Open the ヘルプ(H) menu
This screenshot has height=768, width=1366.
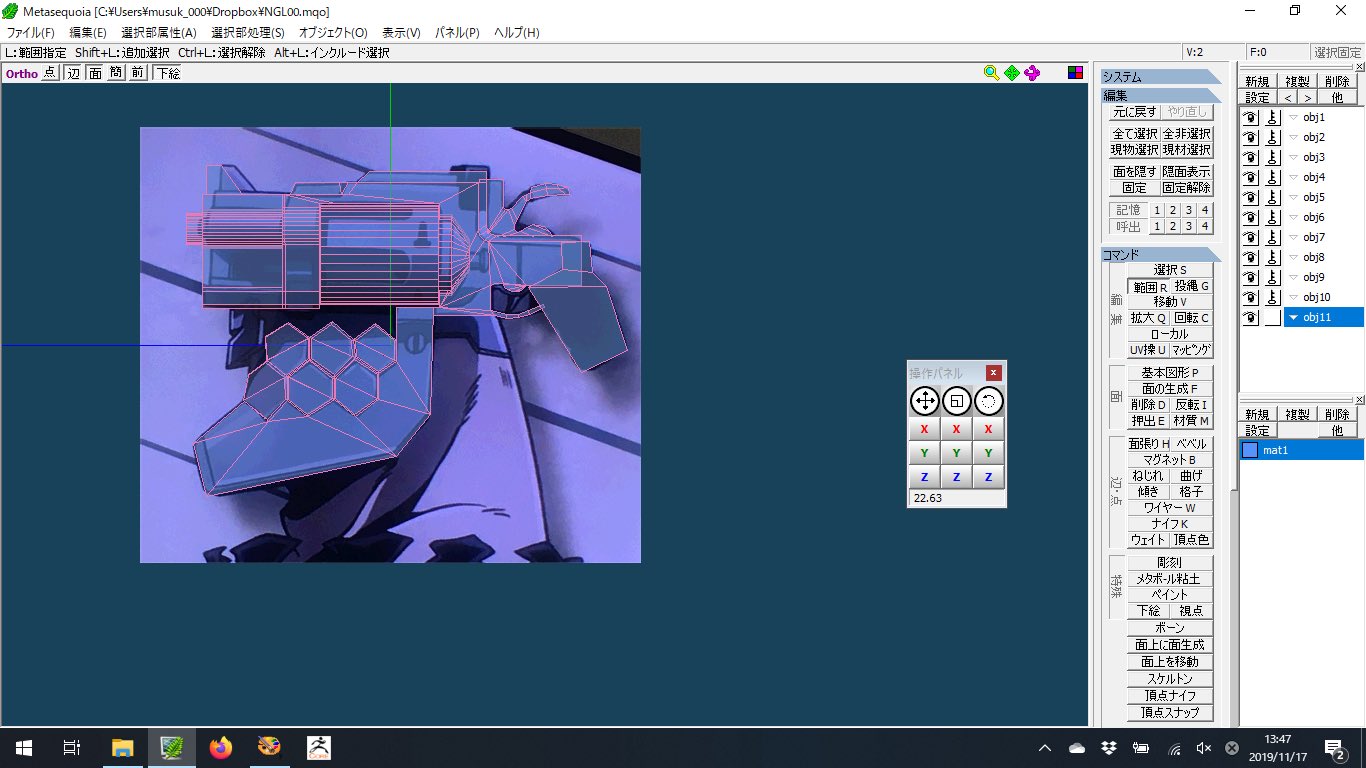(517, 32)
